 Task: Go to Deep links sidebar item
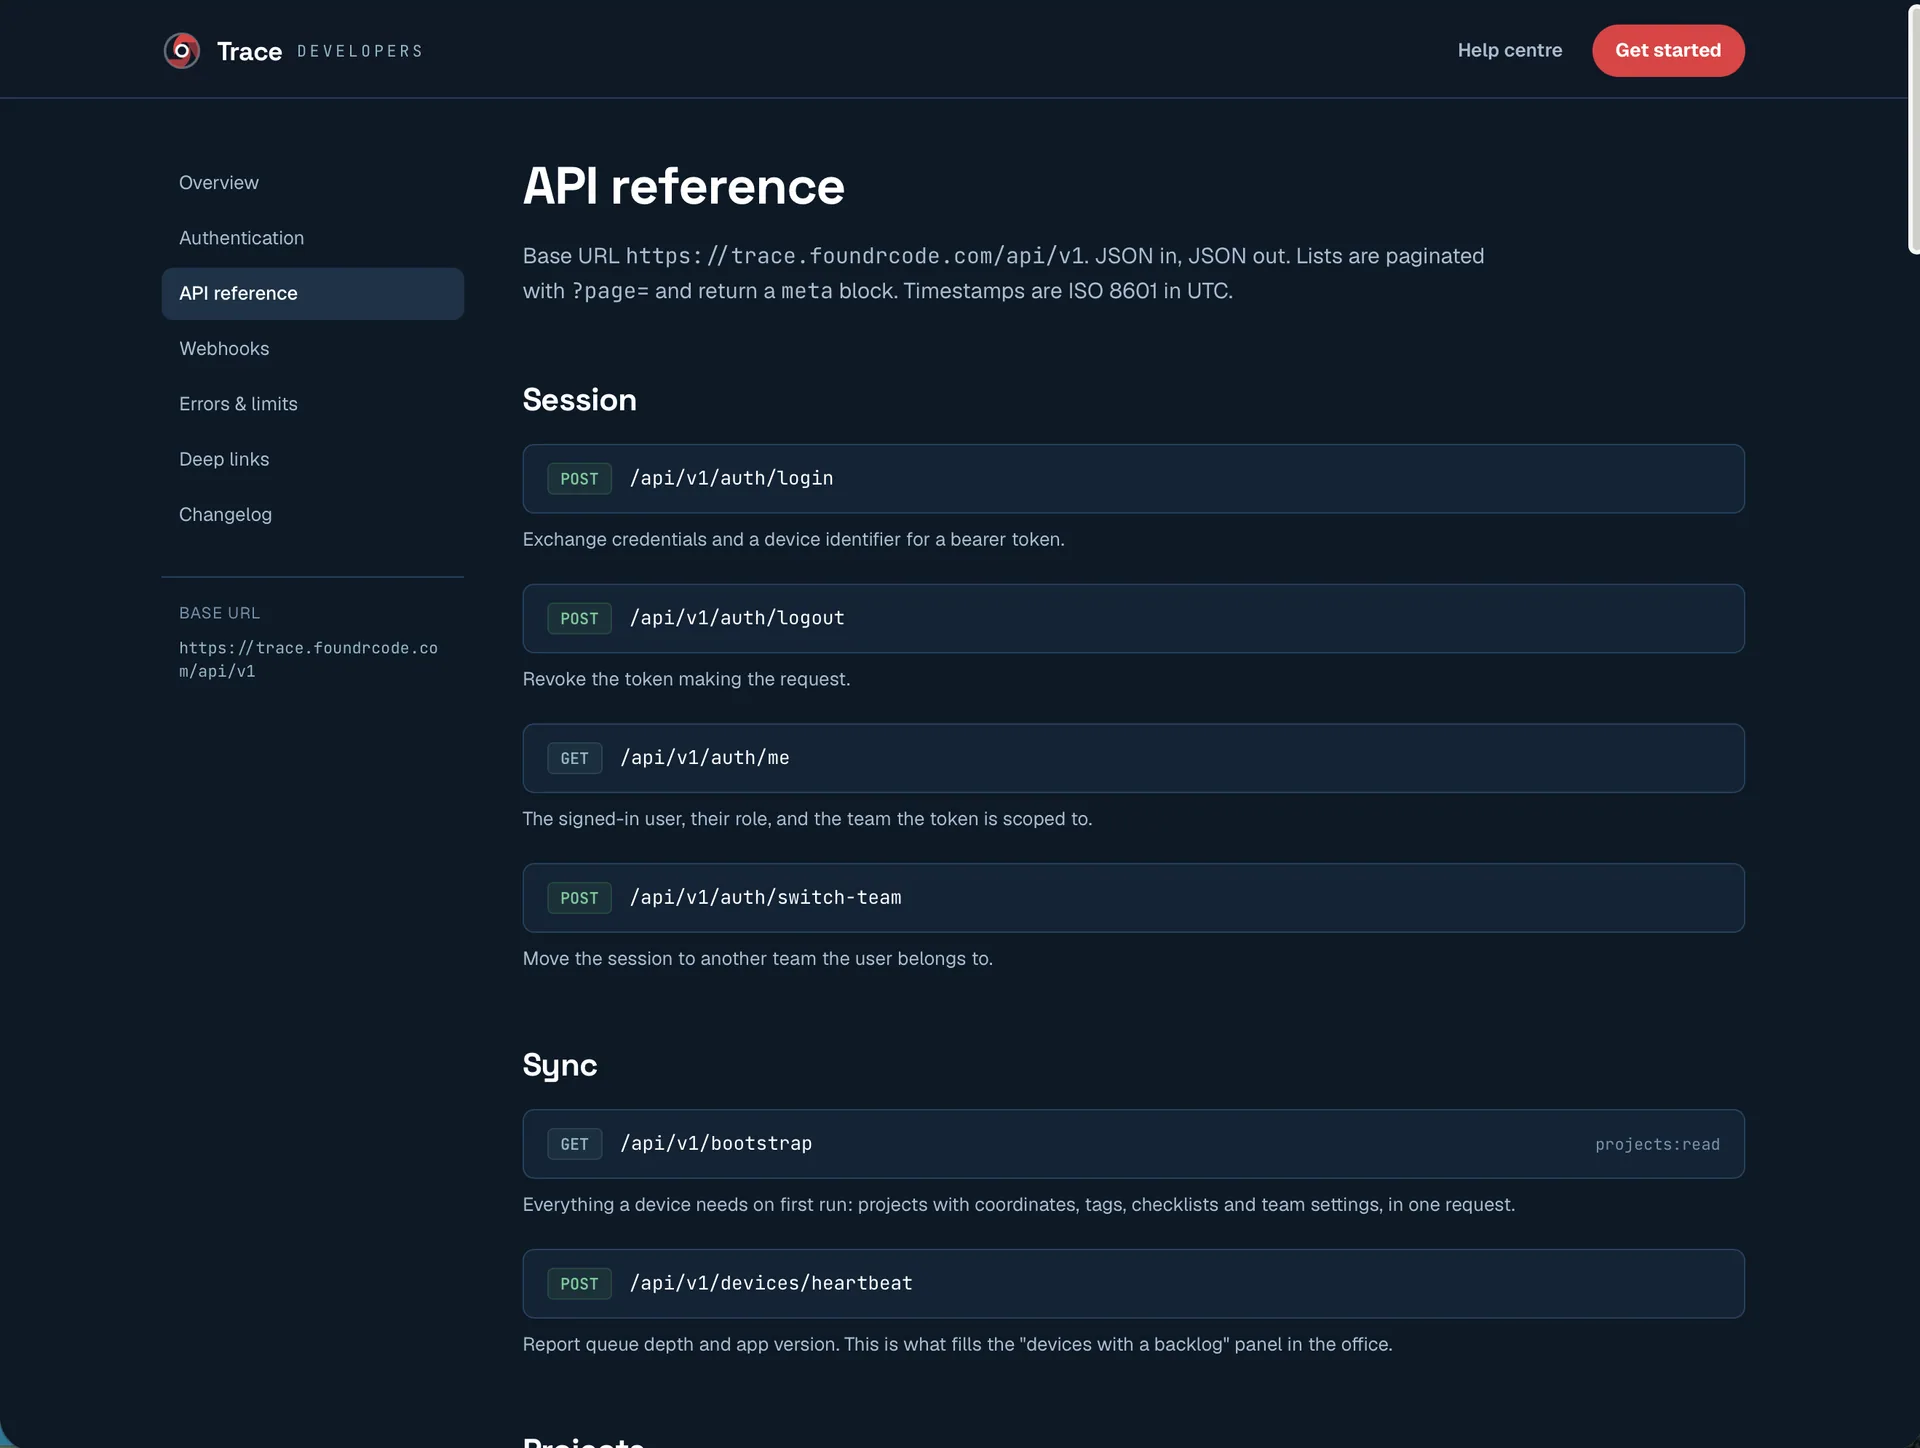click(x=312, y=459)
